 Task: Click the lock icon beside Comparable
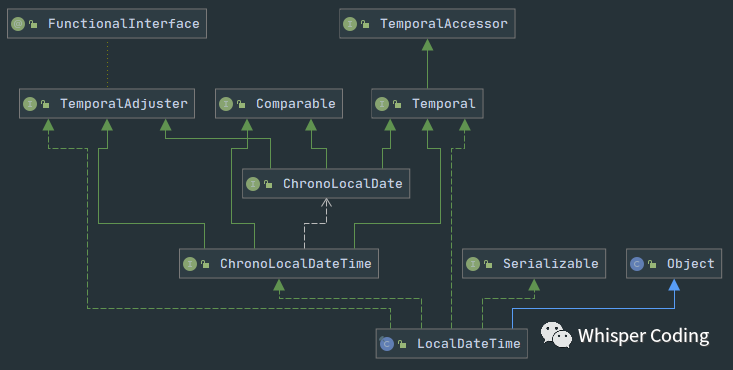(241, 104)
